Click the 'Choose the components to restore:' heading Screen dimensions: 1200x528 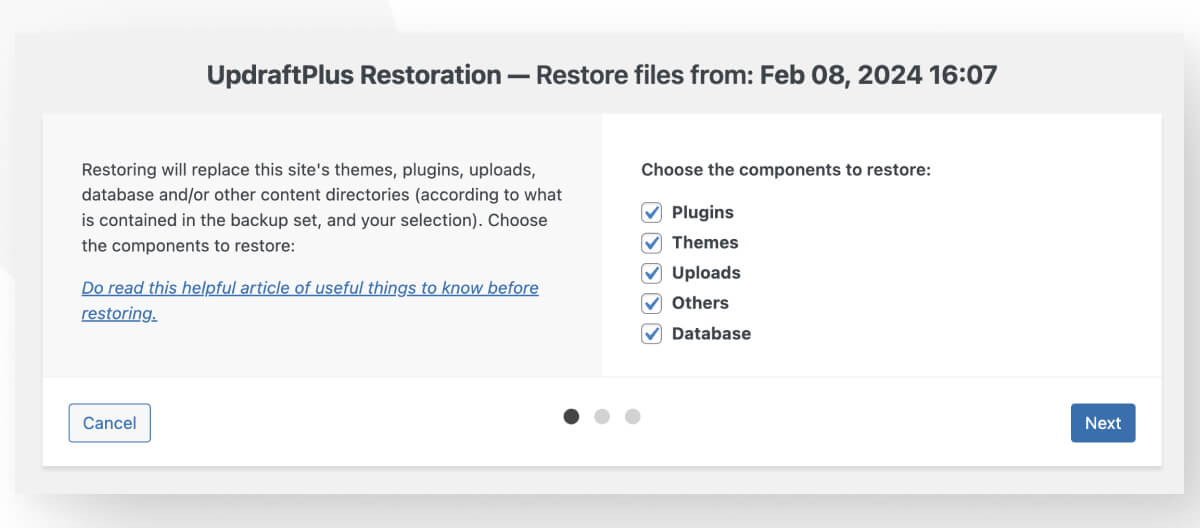[786, 170]
